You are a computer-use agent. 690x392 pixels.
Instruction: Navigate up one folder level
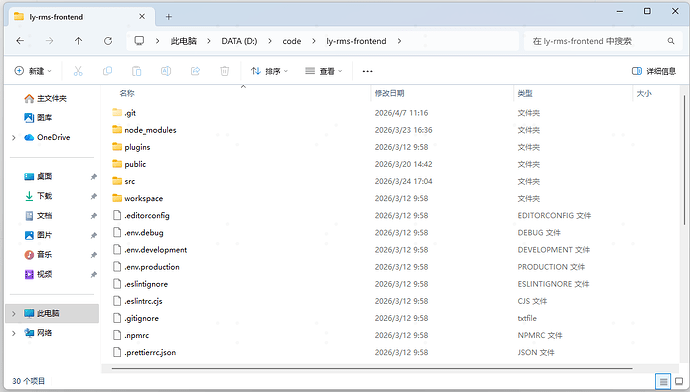pyautogui.click(x=78, y=41)
